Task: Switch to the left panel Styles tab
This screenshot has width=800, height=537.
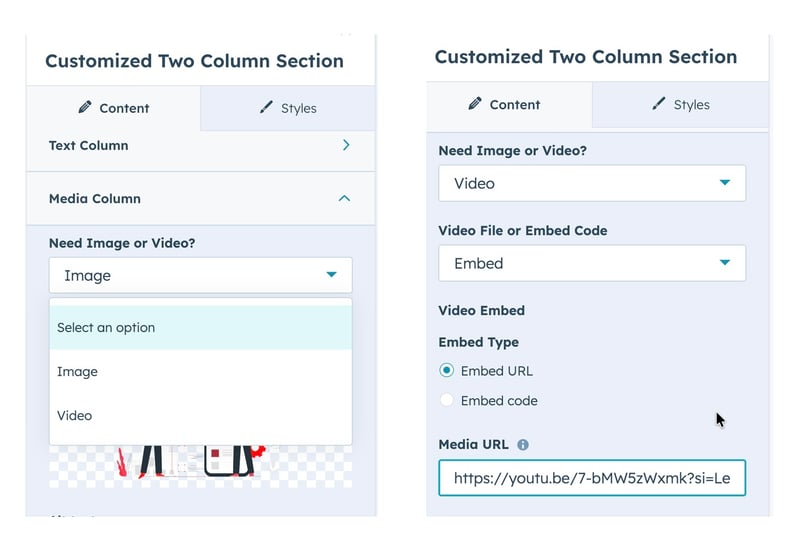Action: coord(288,108)
